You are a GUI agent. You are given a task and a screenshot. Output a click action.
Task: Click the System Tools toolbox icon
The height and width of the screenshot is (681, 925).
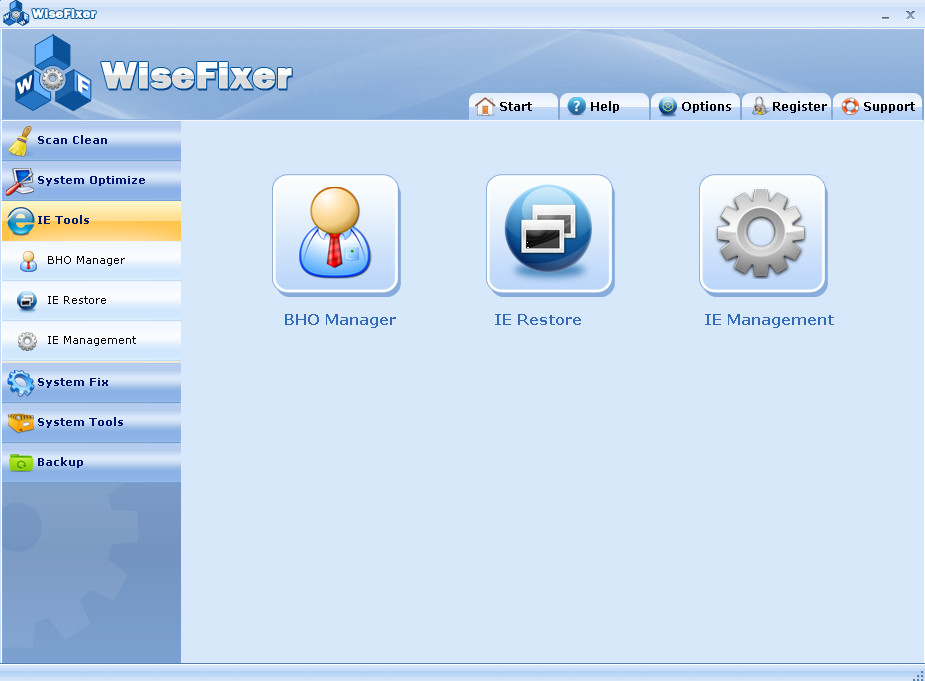tap(20, 423)
